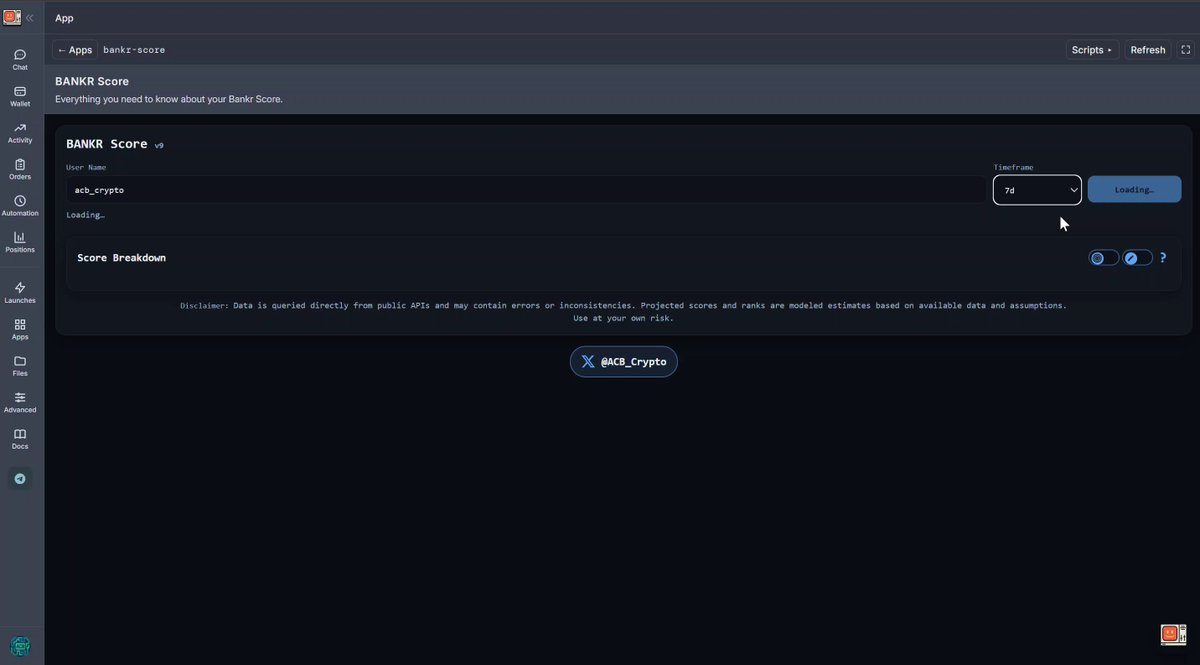Viewport: 1200px width, 665px height.
Task: Open the user avatar at bottom left
Action: [x=20, y=646]
